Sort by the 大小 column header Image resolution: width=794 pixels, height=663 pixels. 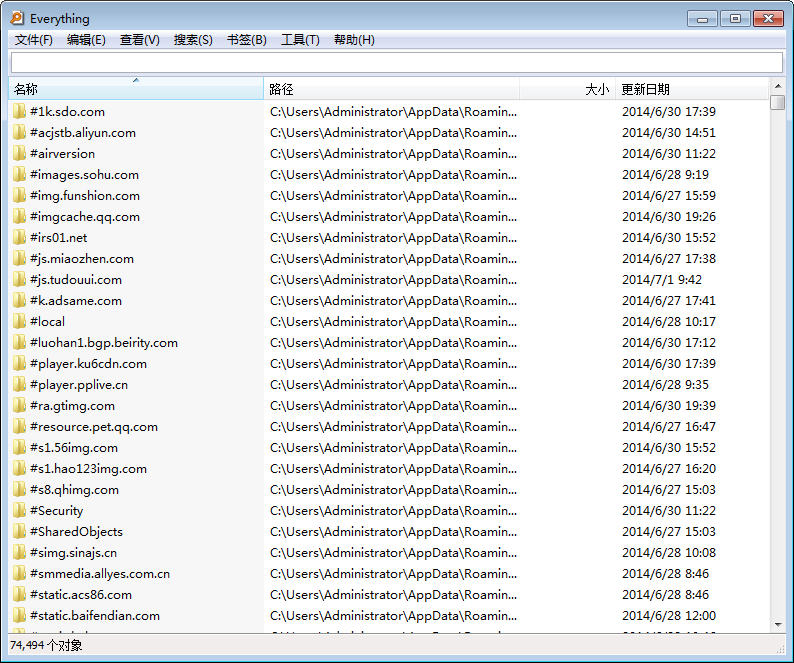pyautogui.click(x=567, y=89)
